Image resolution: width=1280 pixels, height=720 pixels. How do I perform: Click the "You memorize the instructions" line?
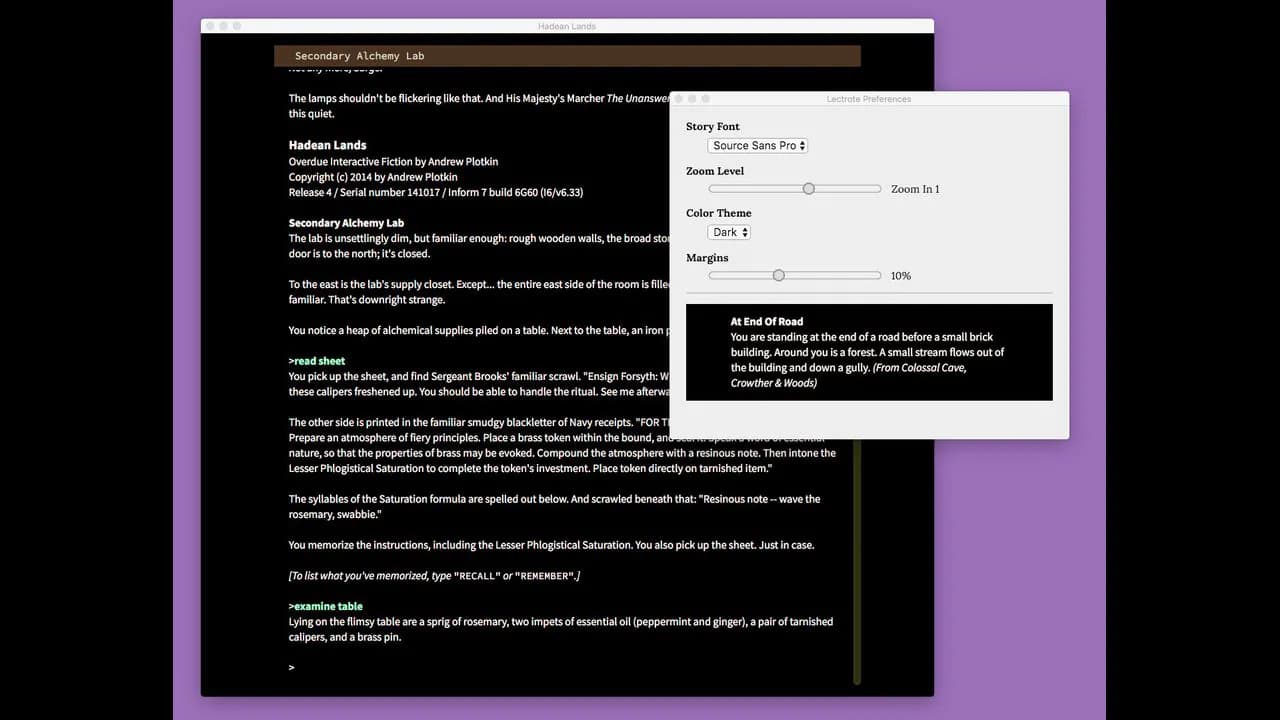[551, 545]
